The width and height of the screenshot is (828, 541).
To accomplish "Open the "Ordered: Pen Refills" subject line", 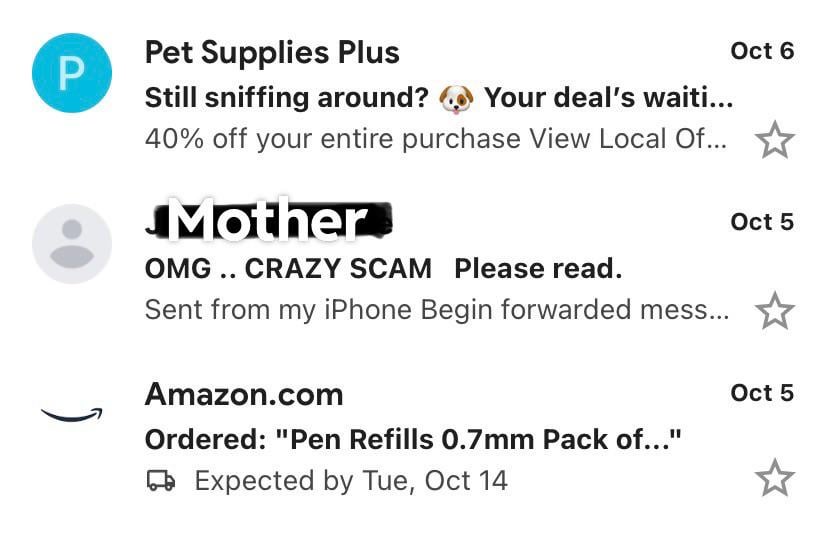I will click(413, 439).
